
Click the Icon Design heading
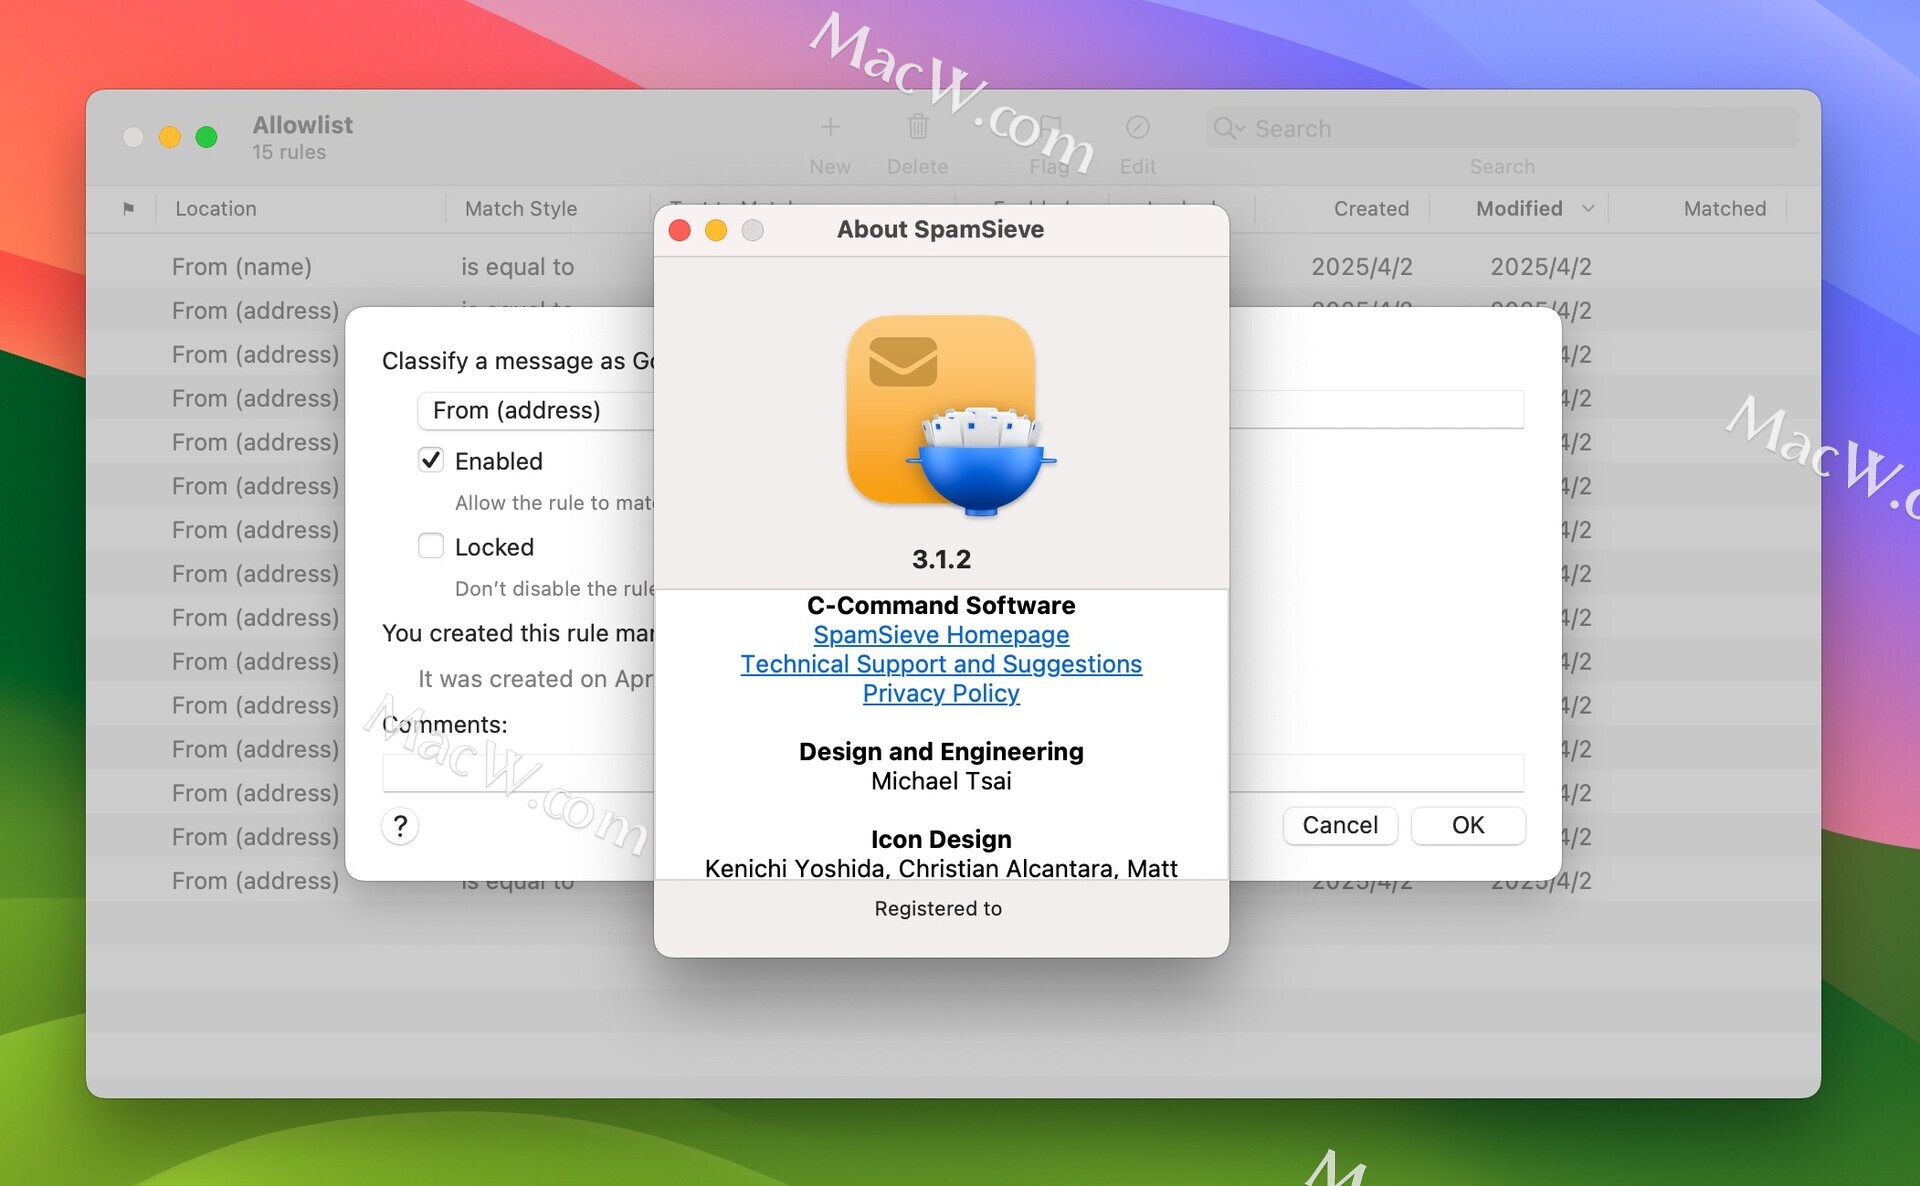(x=941, y=839)
